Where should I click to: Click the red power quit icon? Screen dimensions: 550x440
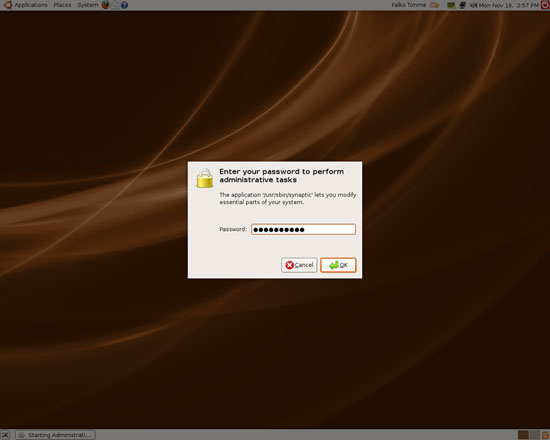(545, 5)
